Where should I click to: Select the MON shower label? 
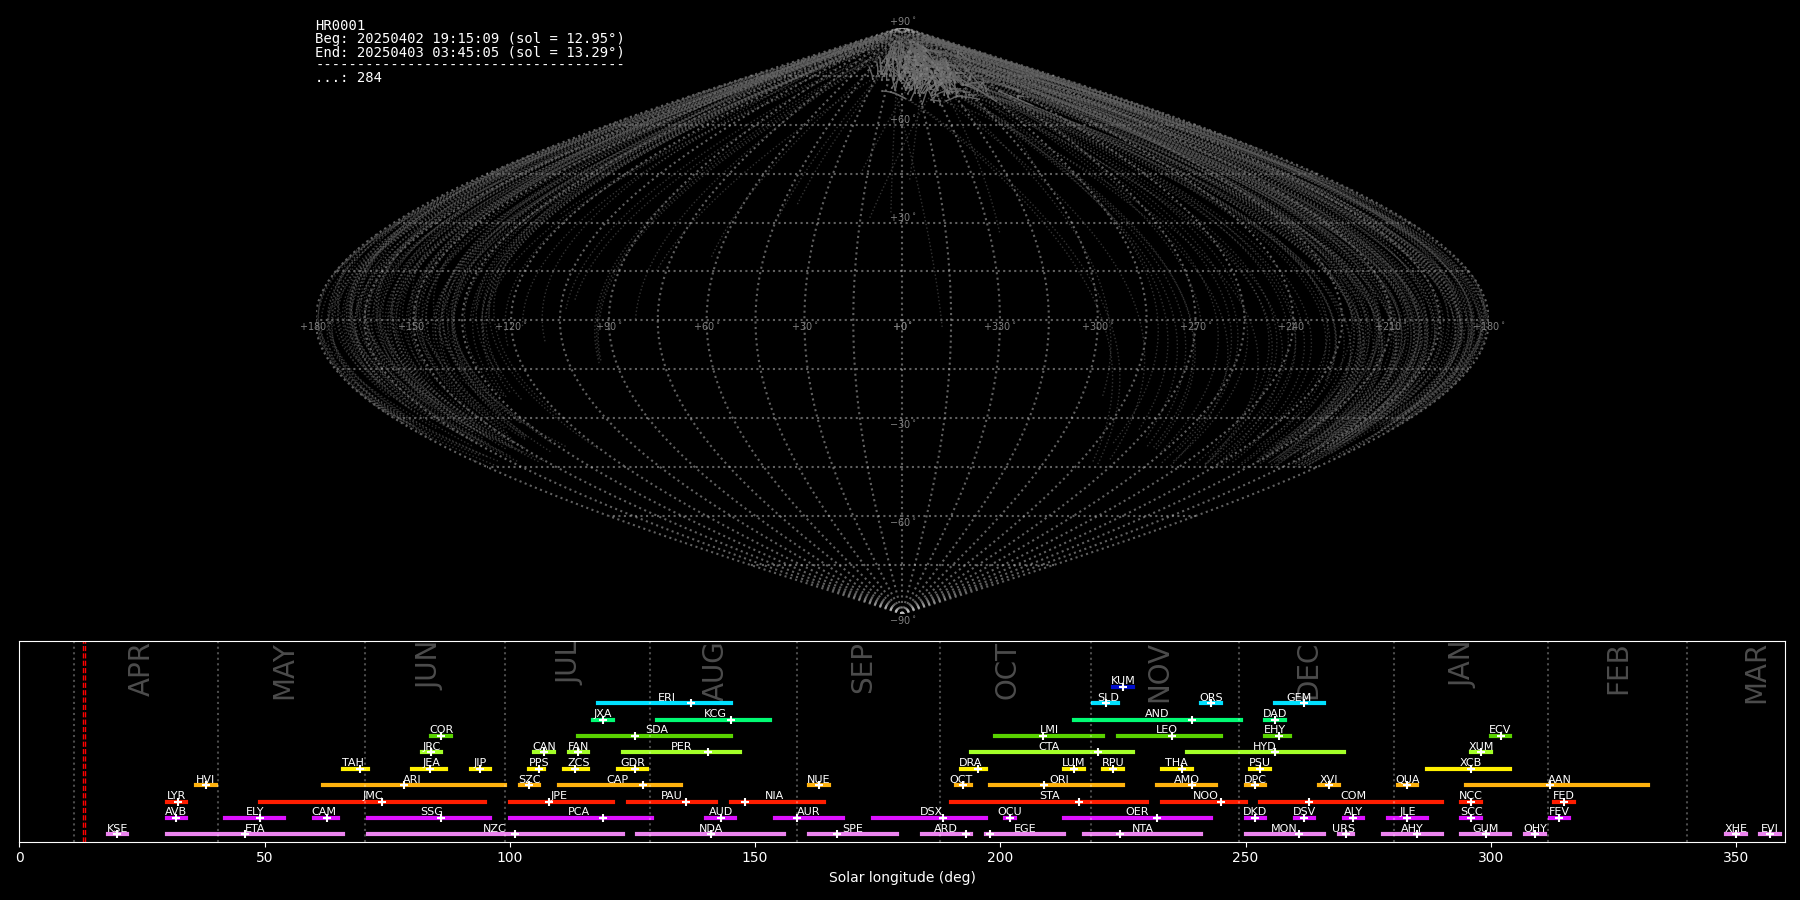tap(1284, 829)
